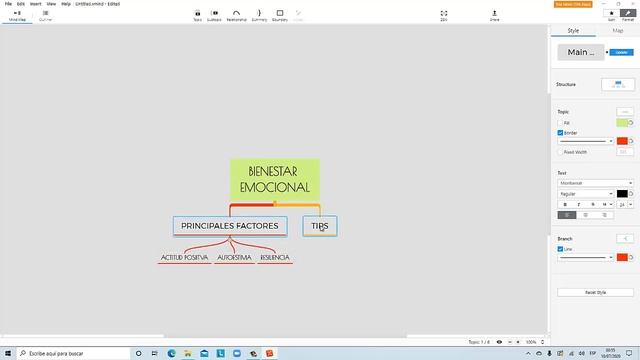The height and width of the screenshot is (360, 640).
Task: Select the RESILIENCIA subtopic
Action: pos(275,258)
